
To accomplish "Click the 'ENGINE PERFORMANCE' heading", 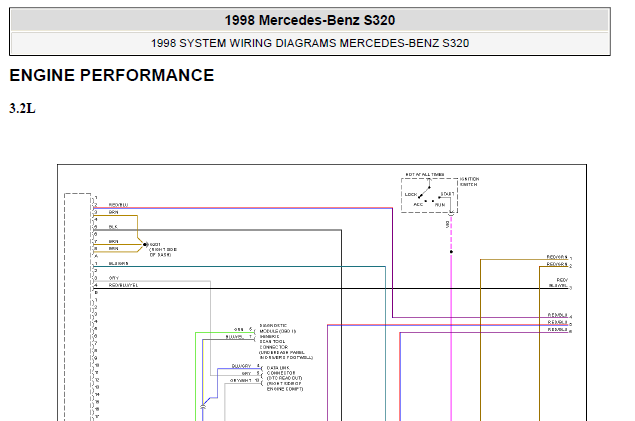I will tap(112, 75).
